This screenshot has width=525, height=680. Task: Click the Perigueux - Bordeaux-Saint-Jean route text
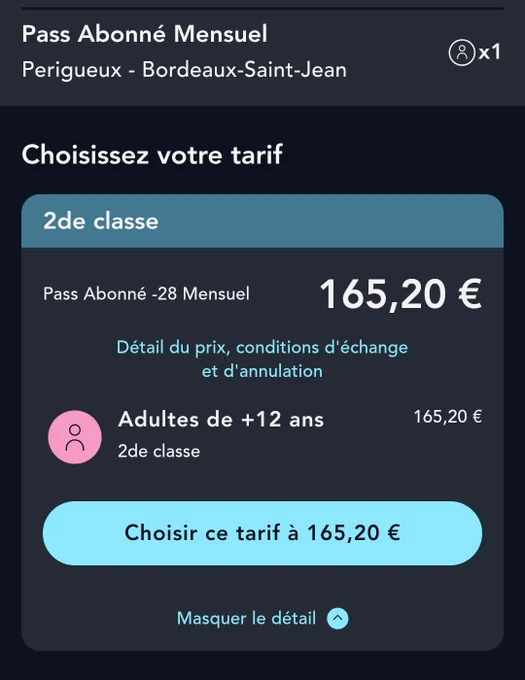(184, 70)
